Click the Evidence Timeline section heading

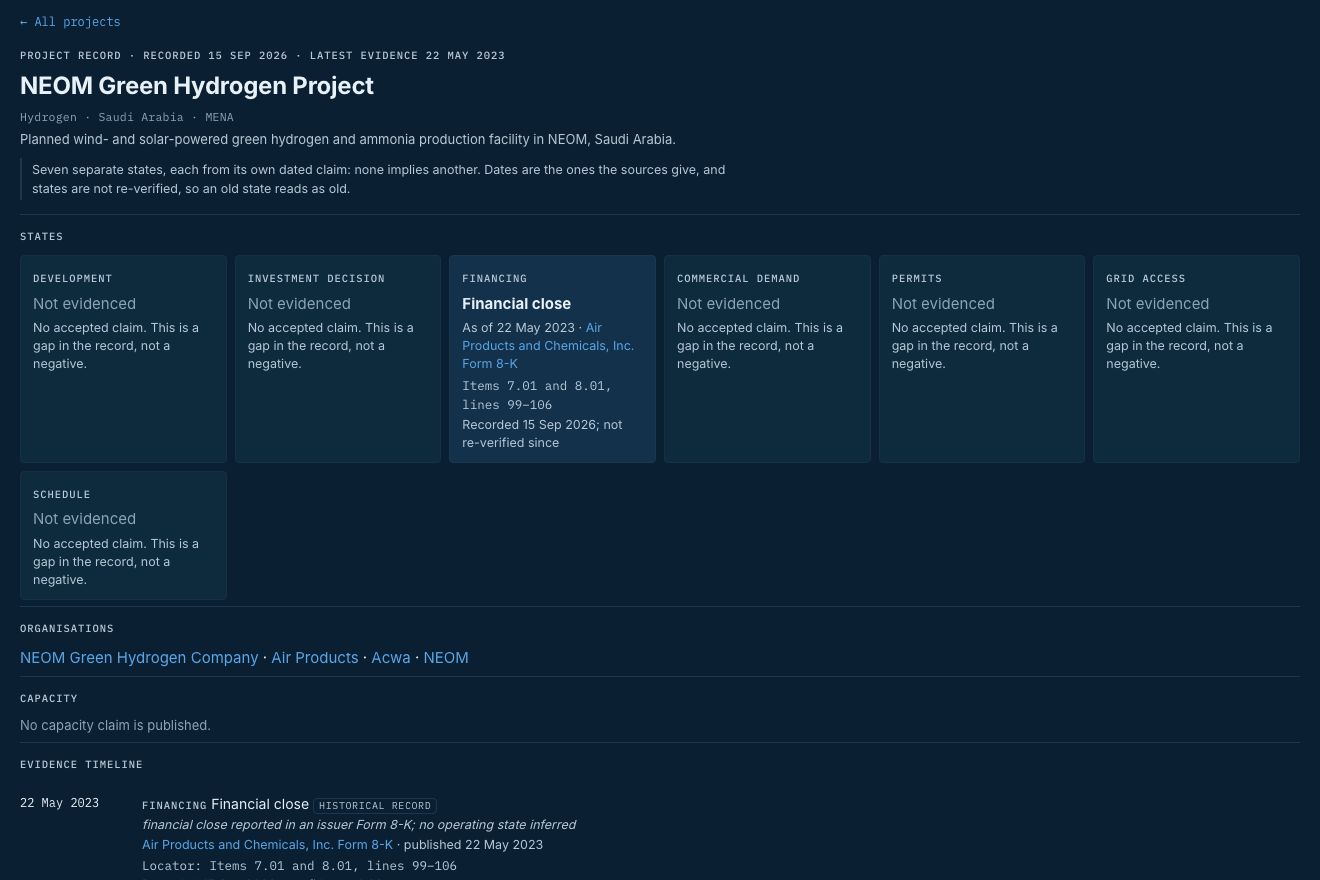point(81,765)
